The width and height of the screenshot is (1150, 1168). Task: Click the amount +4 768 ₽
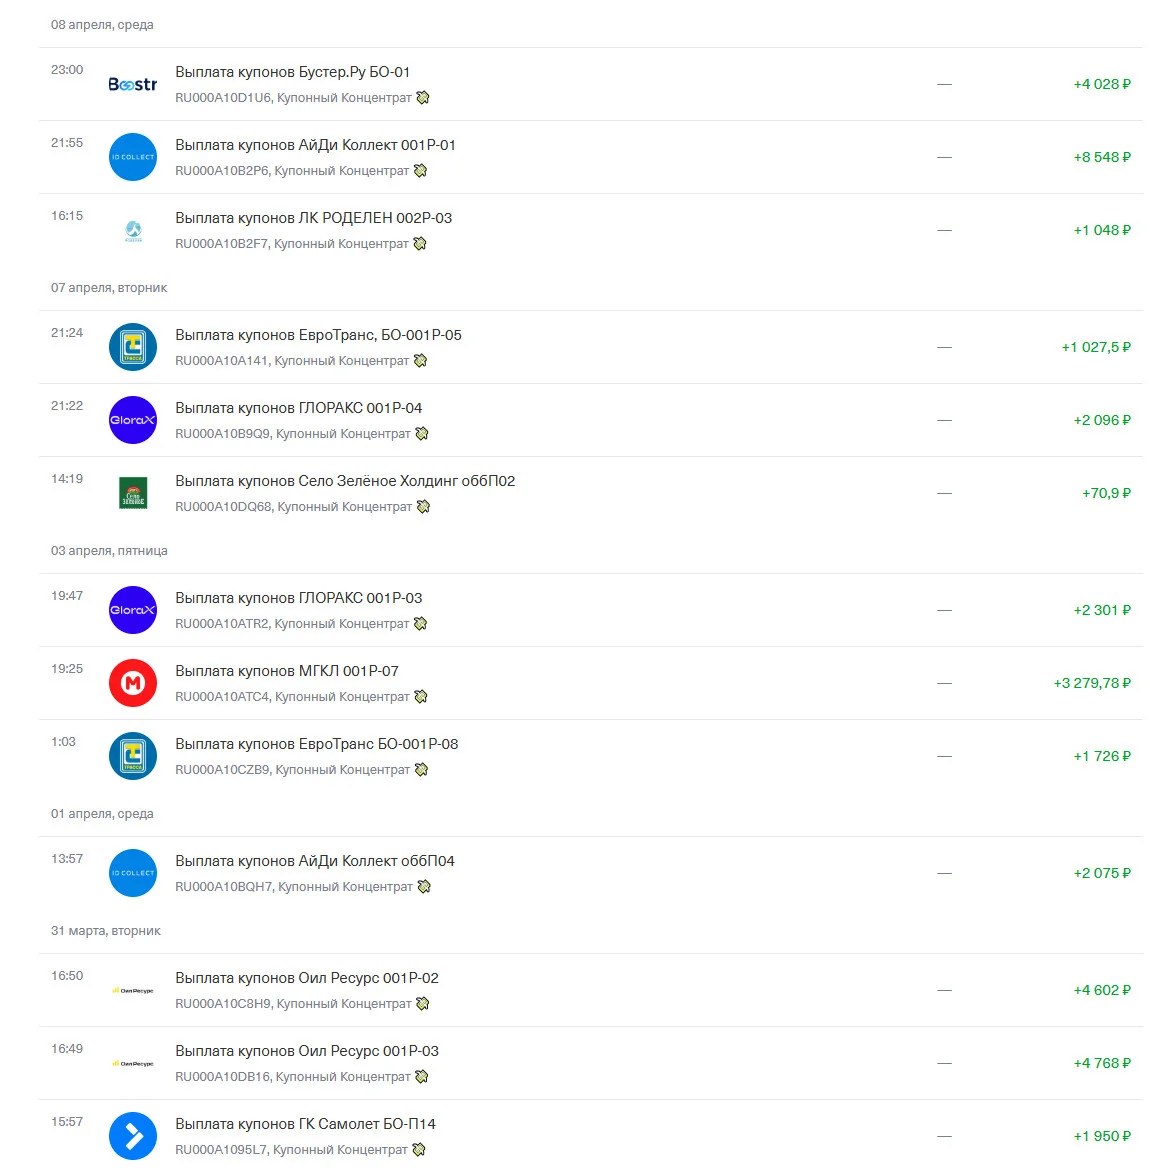1102,1063
